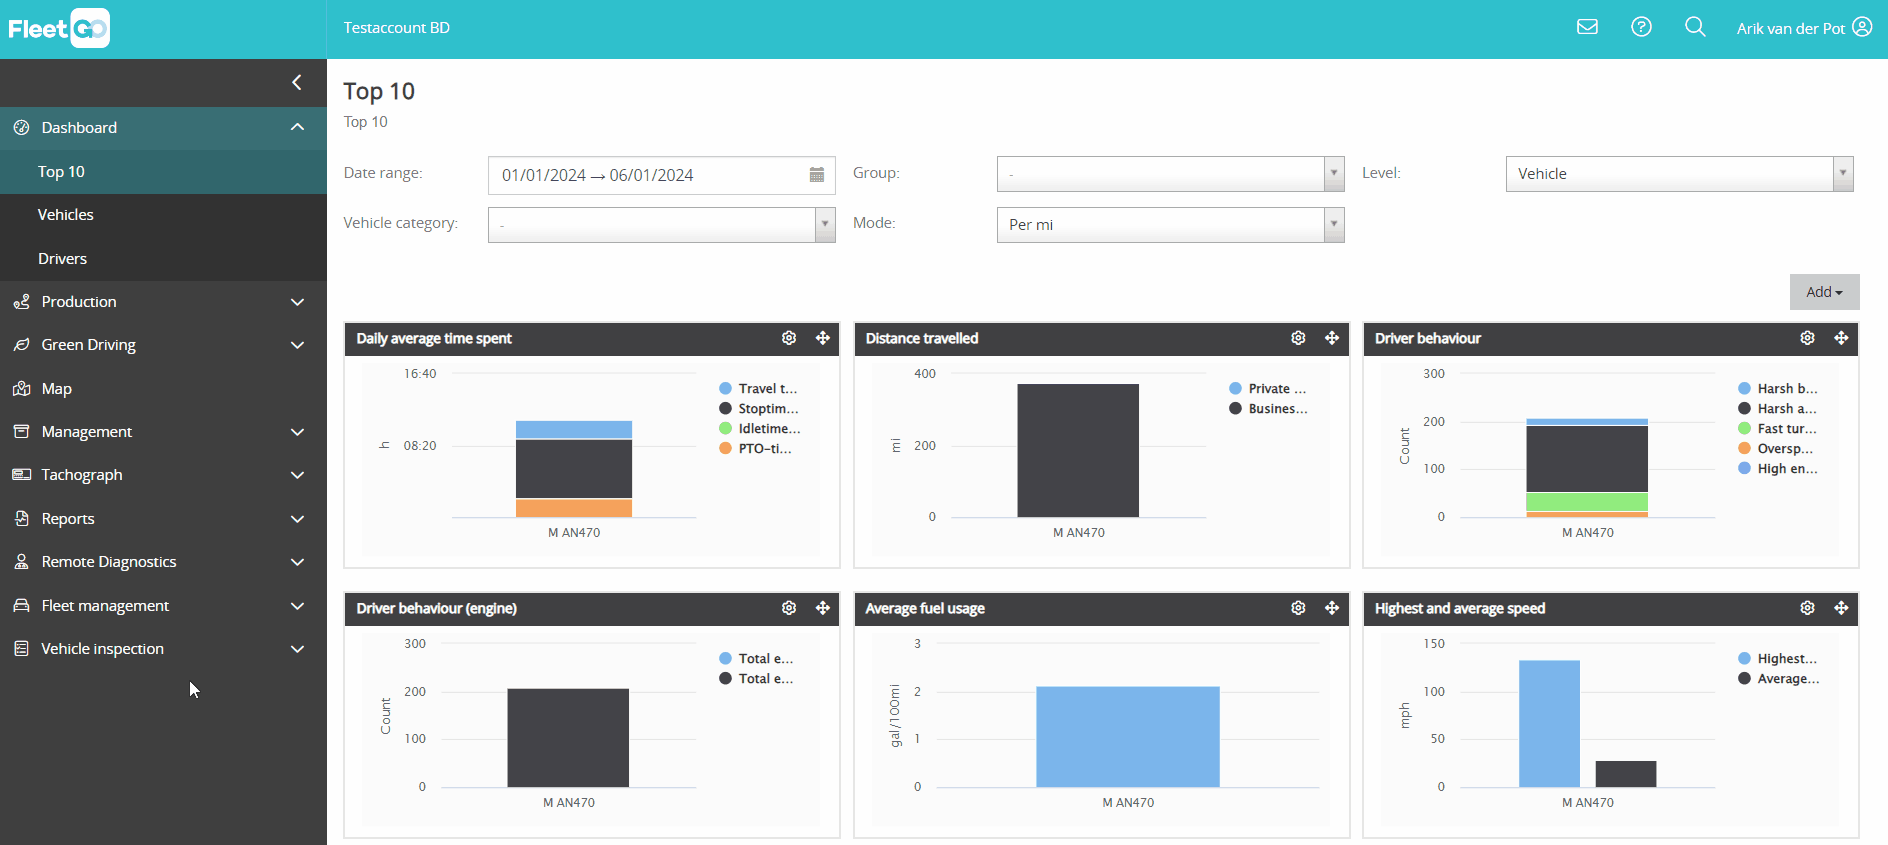The image size is (1888, 845).
Task: Click the blue Highest speed bar
Action: 1549,724
